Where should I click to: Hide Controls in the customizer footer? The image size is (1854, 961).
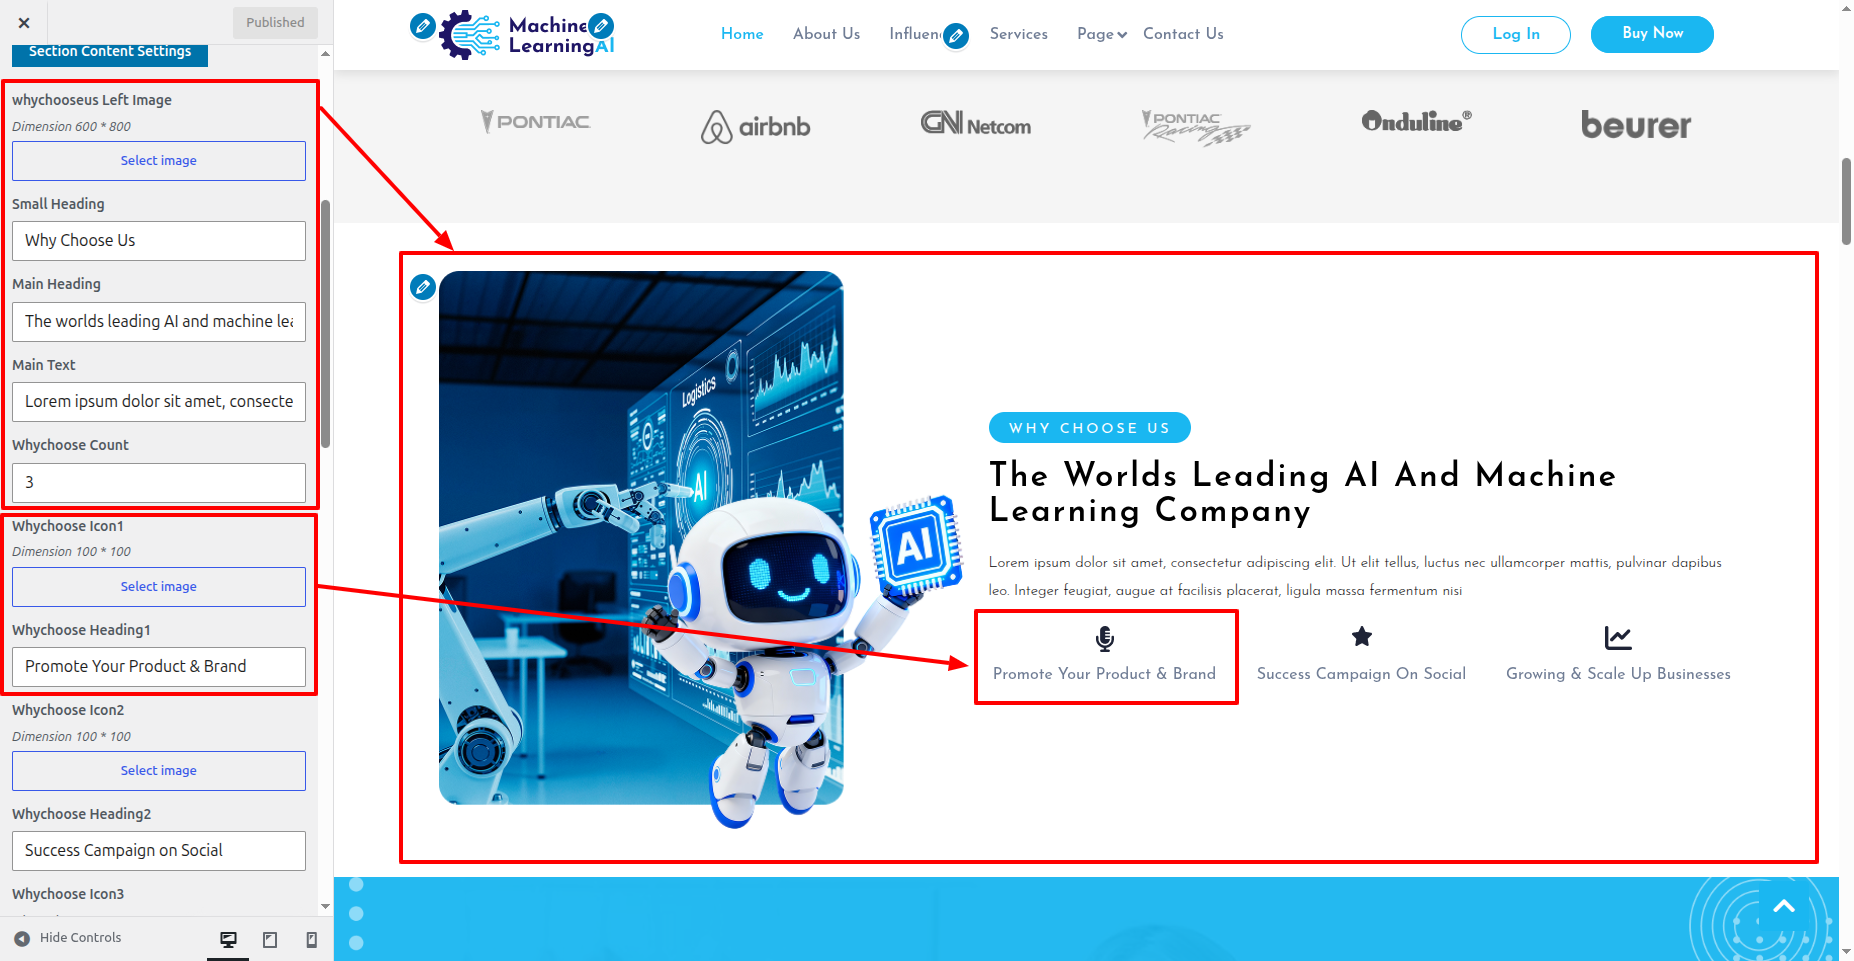point(68,938)
